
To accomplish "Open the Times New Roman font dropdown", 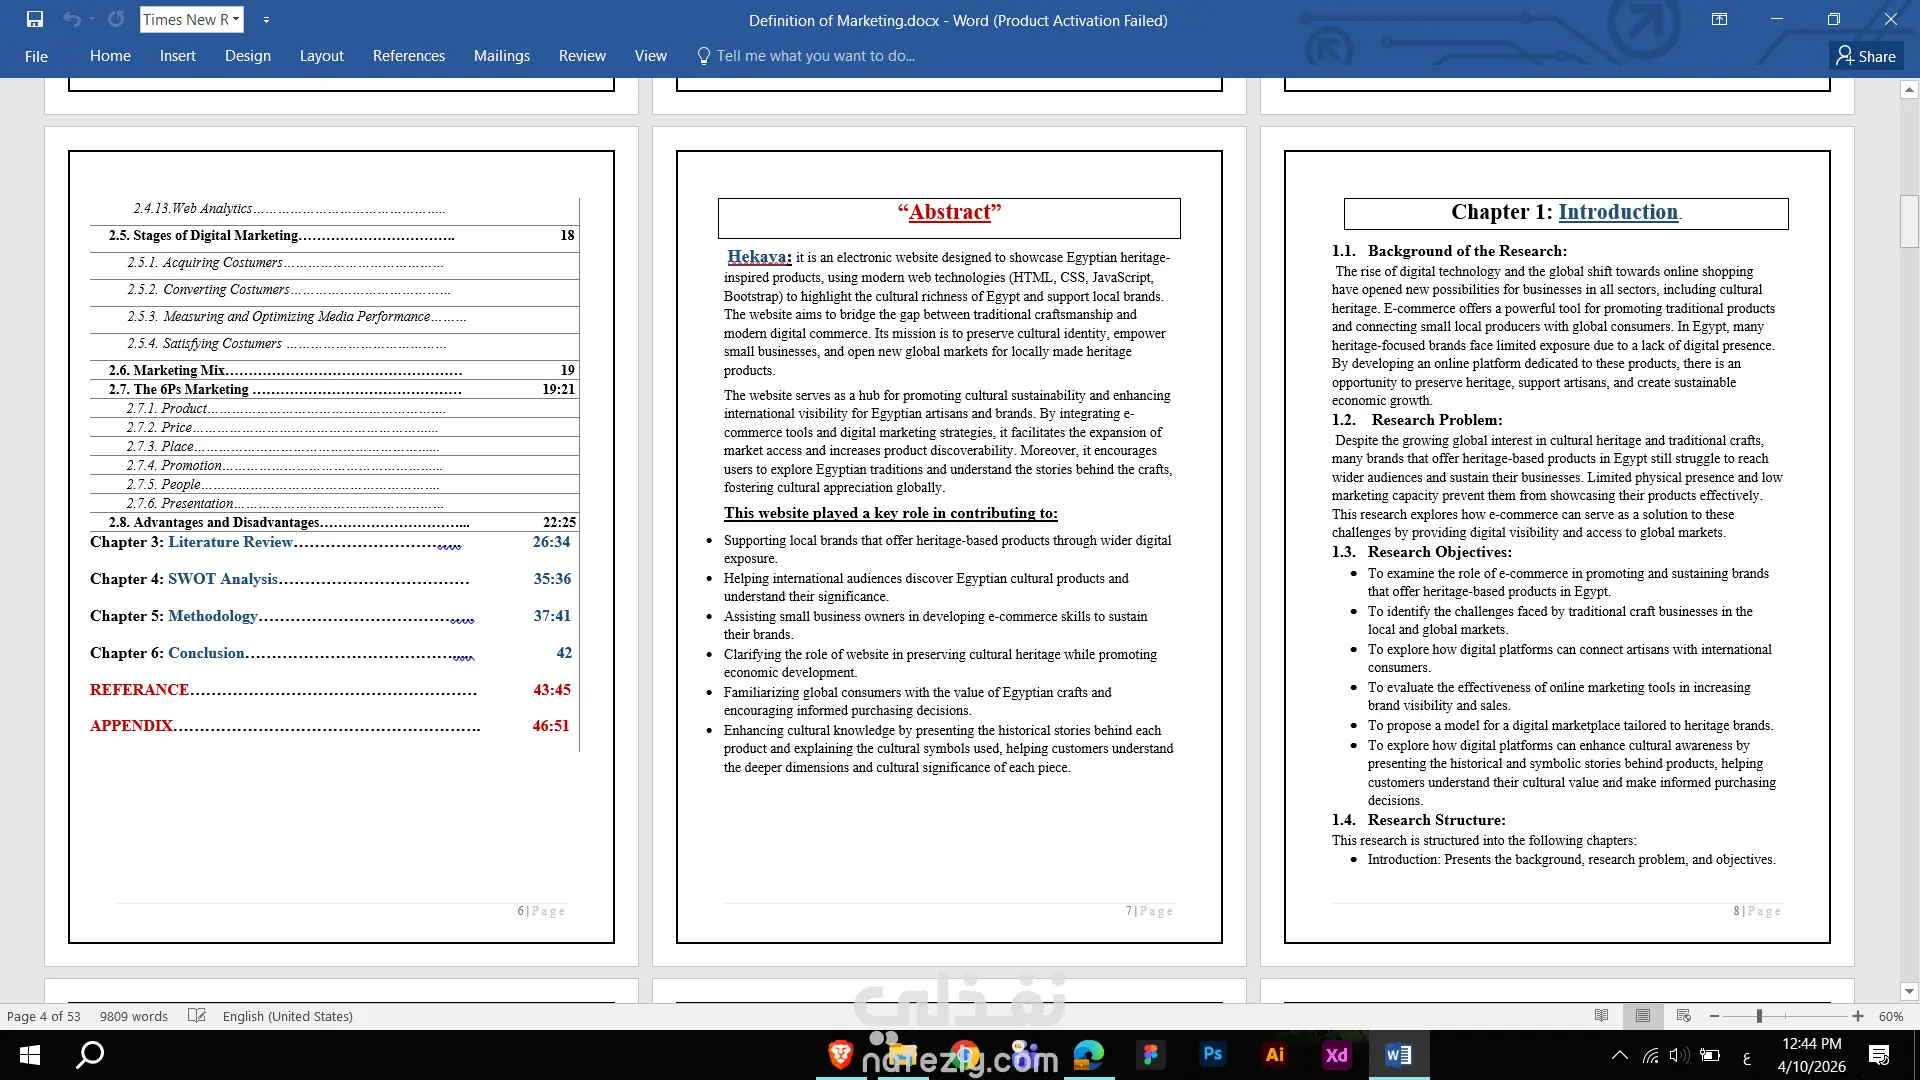I will click(x=236, y=19).
